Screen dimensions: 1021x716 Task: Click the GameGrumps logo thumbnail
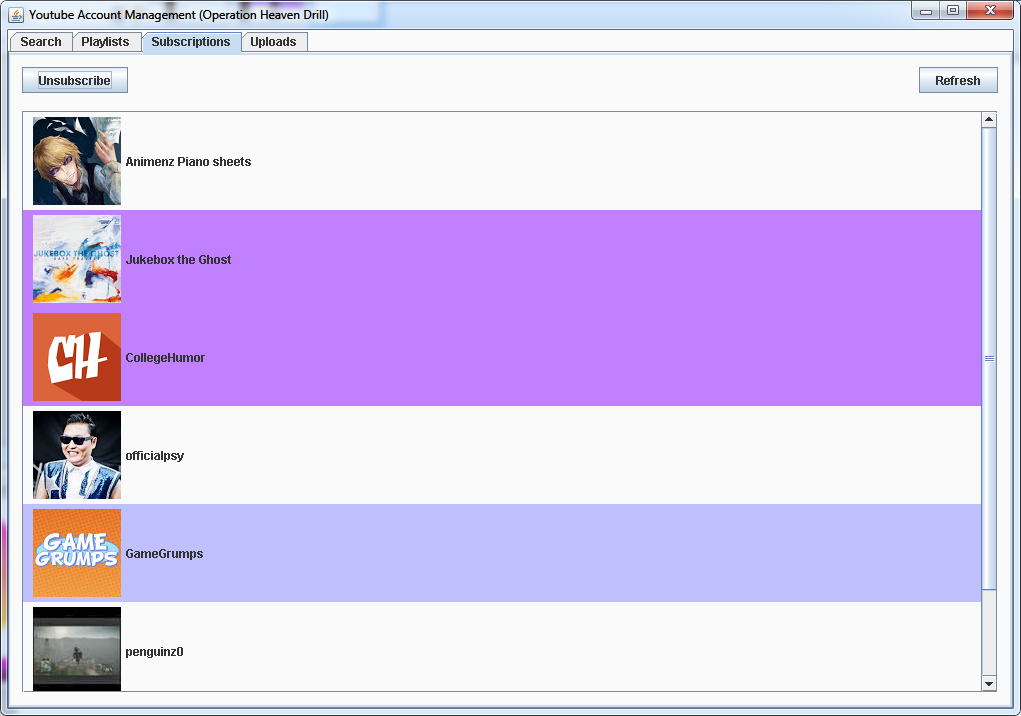77,553
